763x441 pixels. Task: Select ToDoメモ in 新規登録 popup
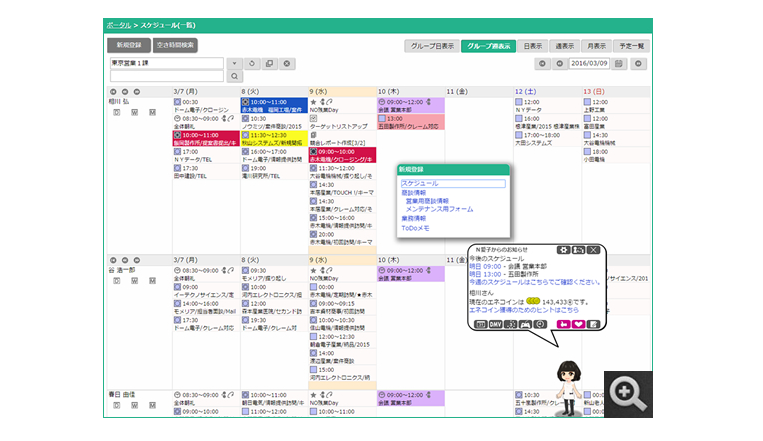[415, 228]
